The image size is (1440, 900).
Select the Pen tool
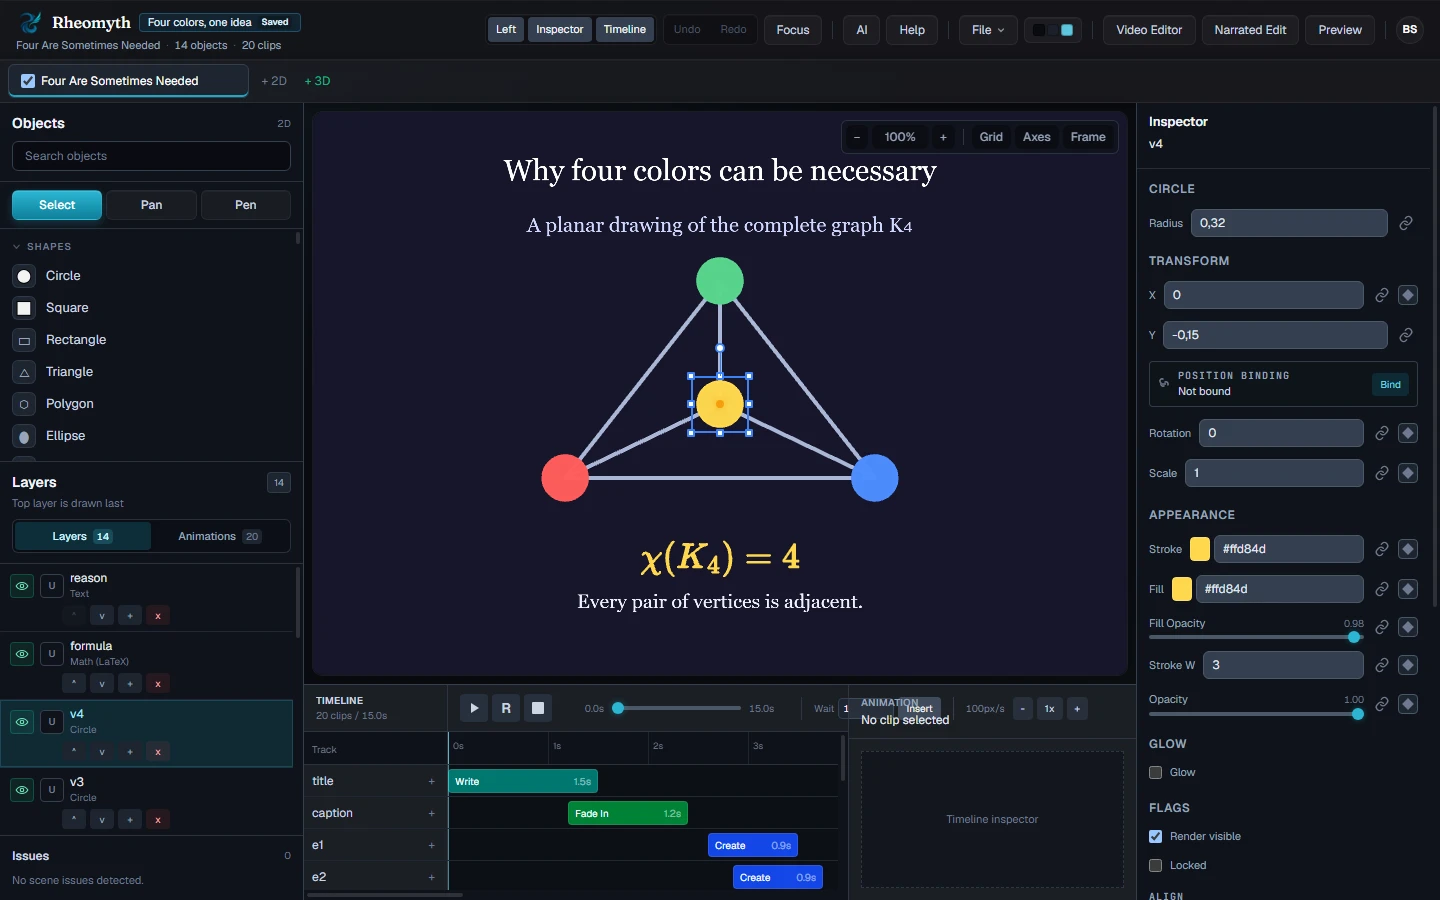[x=246, y=205]
